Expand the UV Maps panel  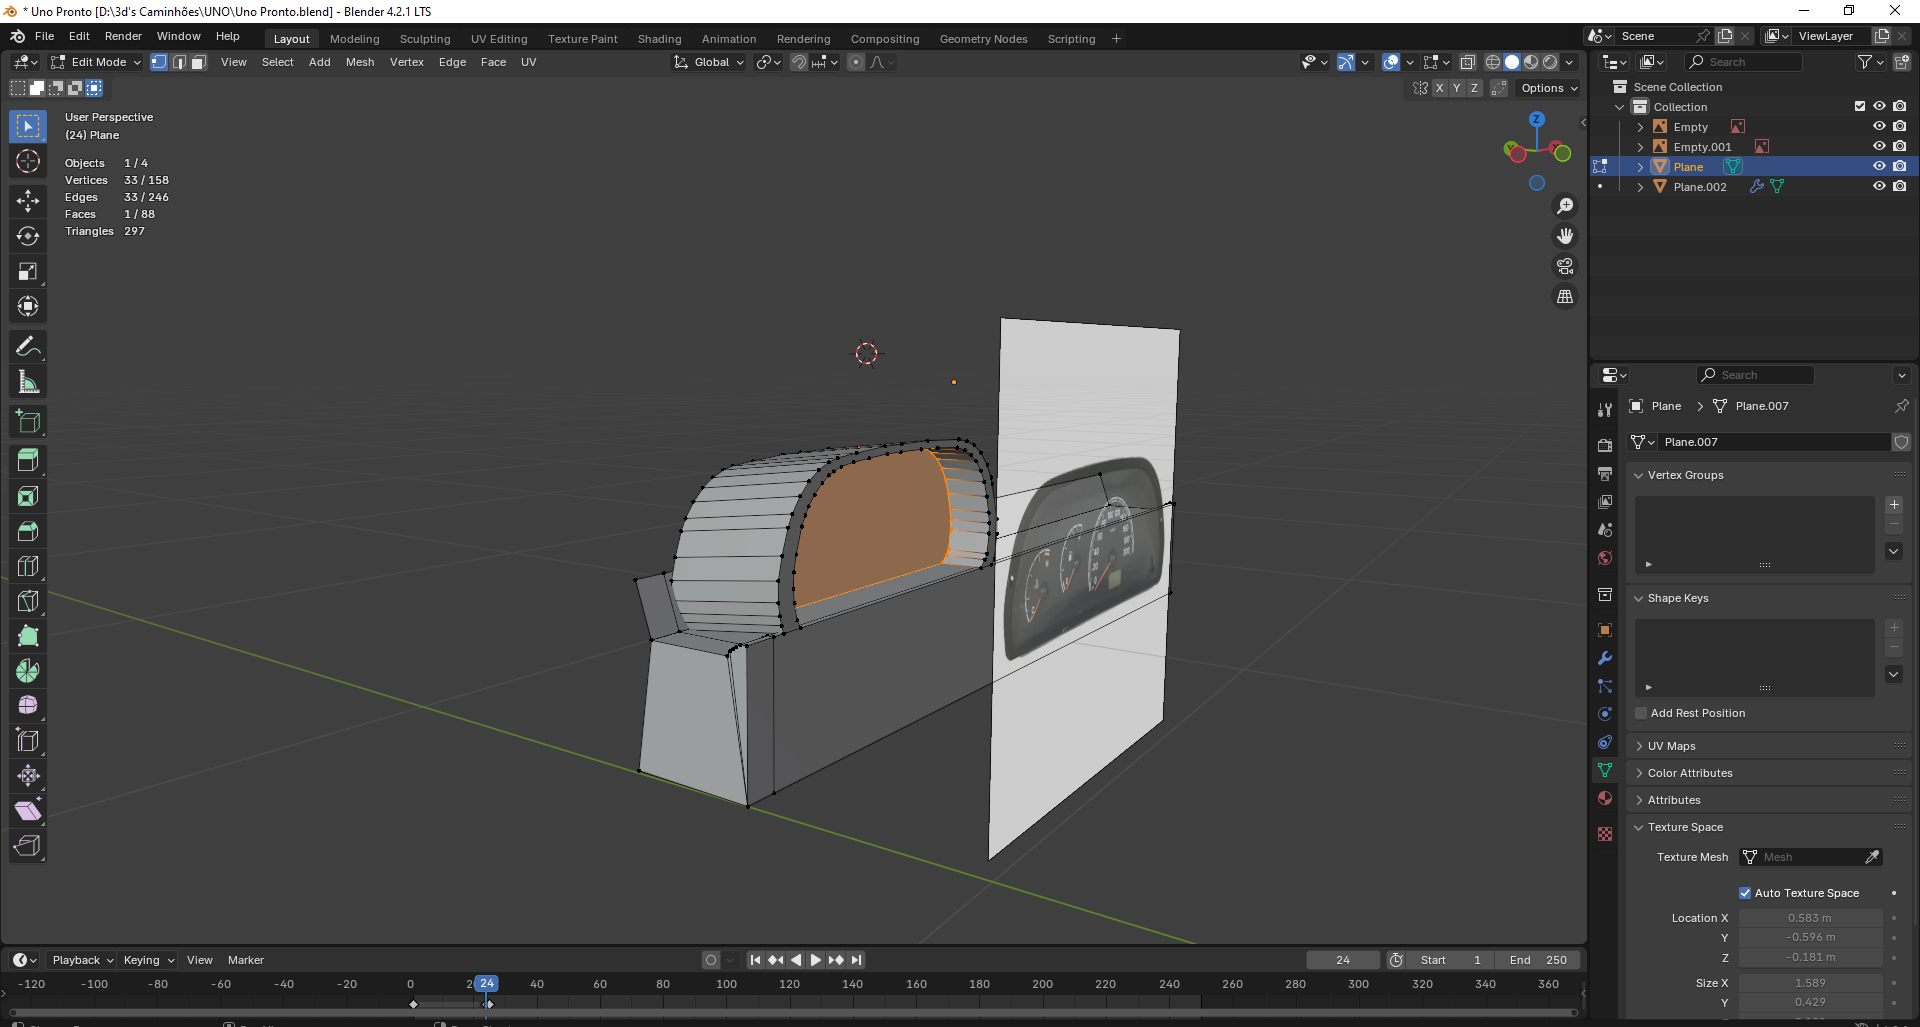coord(1671,746)
